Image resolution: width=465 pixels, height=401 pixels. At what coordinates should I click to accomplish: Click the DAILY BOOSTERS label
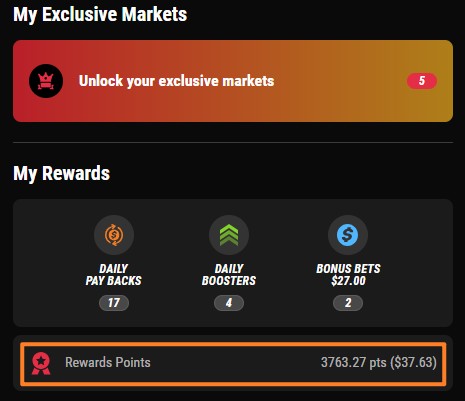(229, 275)
